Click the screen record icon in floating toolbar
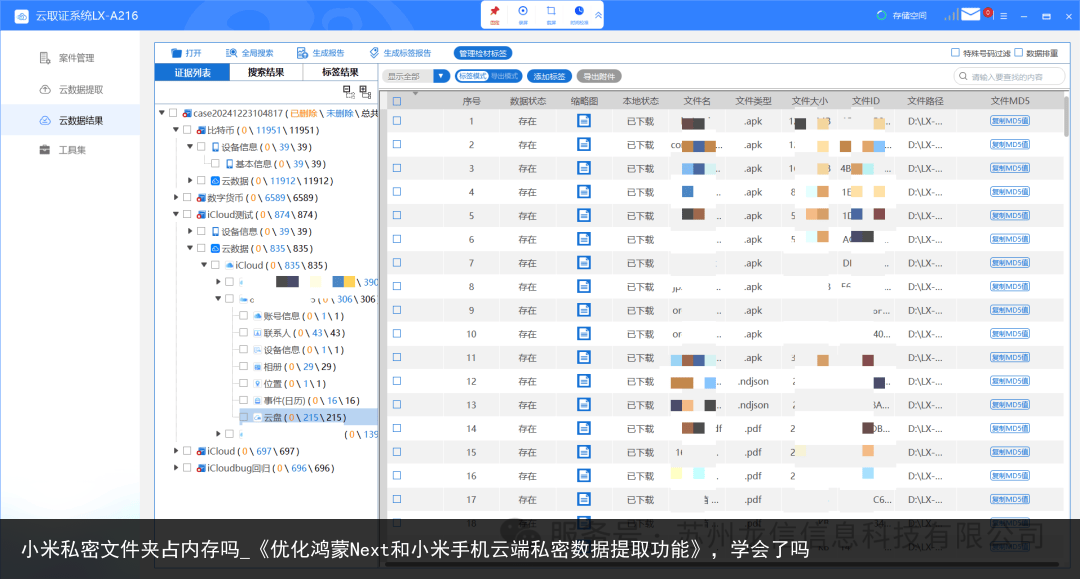1080x579 pixels. [x=523, y=11]
